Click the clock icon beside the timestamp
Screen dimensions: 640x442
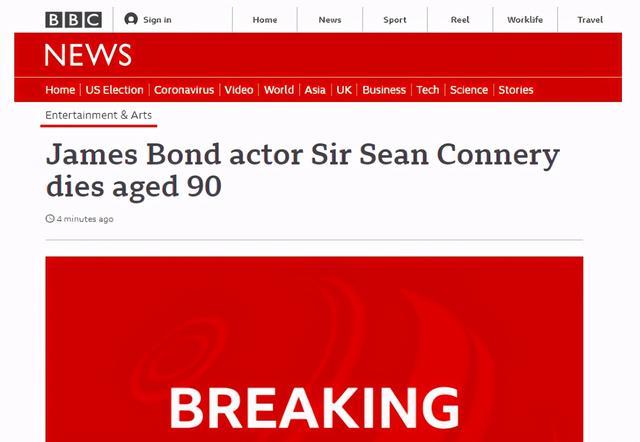click(50, 219)
